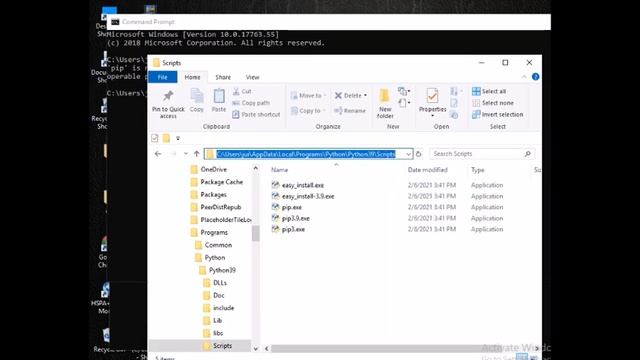Click horizontal scrollbar left arrow
Viewport: 640px width, 360px height.
[x=267, y=349]
